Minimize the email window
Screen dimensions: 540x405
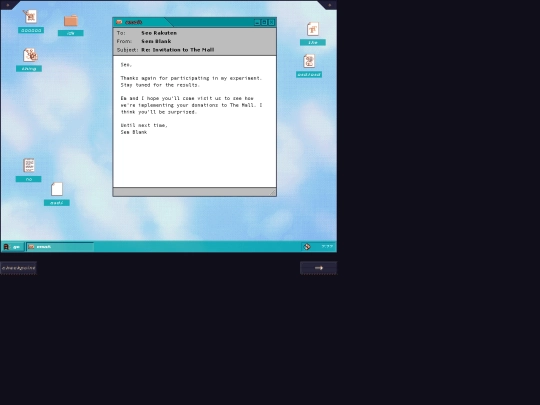257,22
